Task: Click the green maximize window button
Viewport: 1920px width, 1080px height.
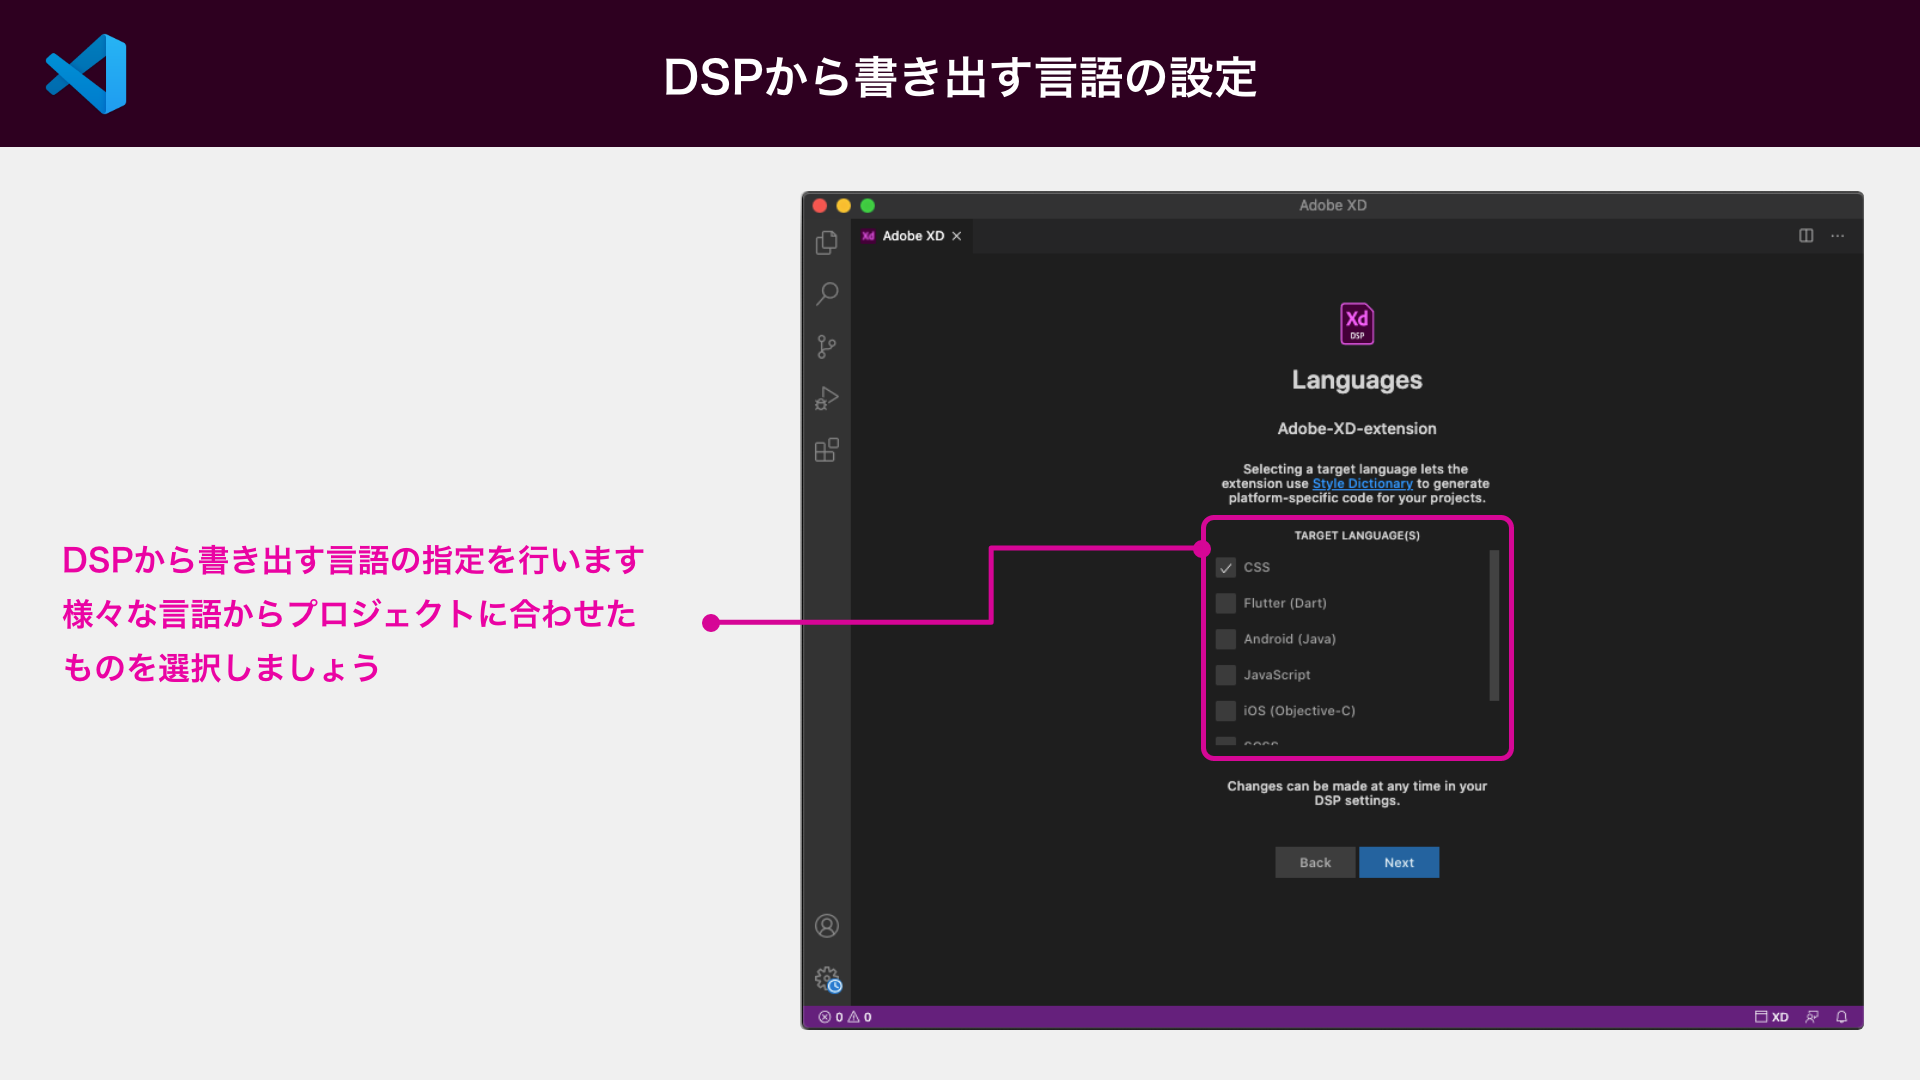Action: click(867, 205)
